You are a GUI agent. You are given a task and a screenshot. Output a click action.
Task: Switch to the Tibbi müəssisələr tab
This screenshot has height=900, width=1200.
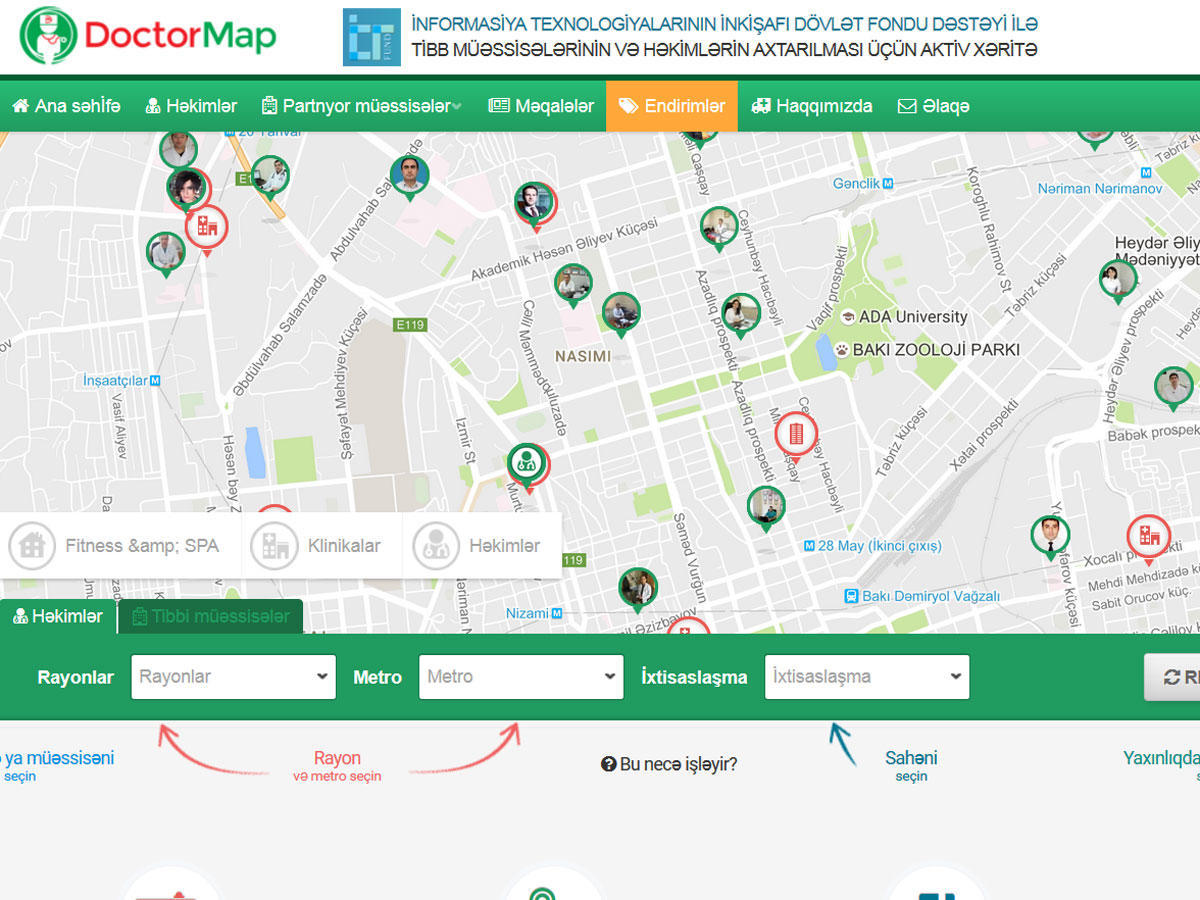point(210,616)
